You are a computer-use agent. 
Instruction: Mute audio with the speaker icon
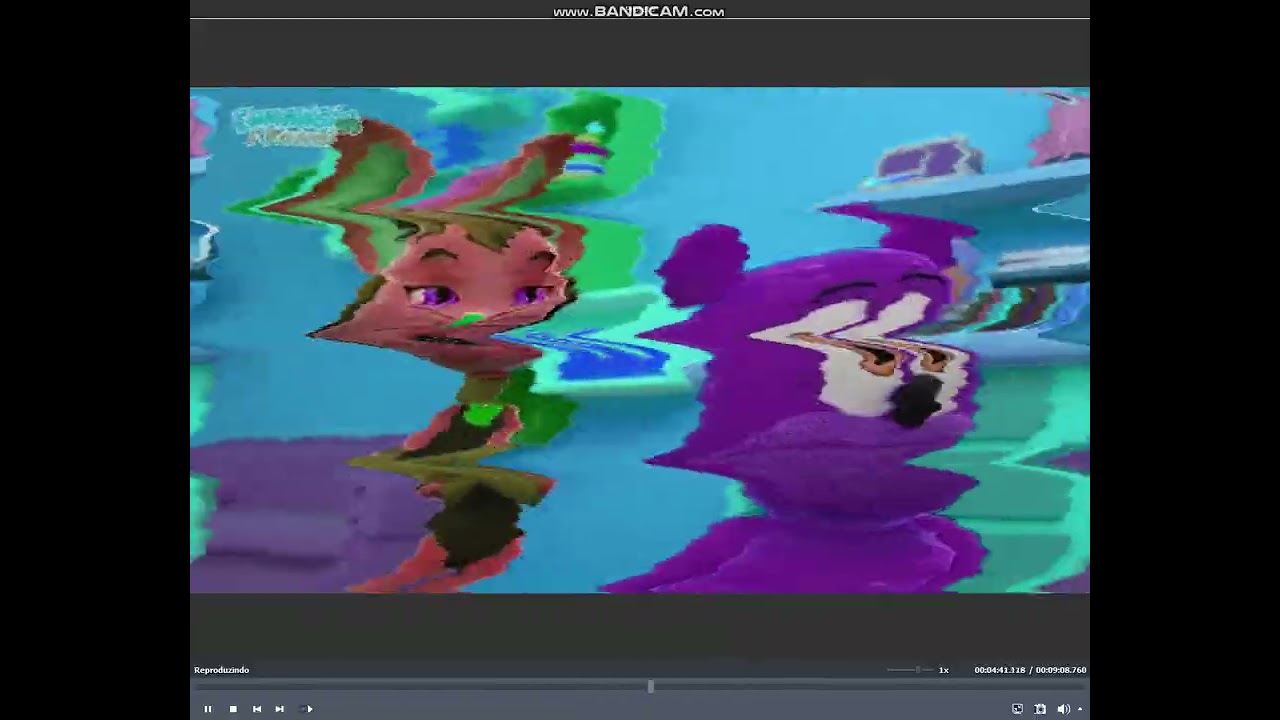pyautogui.click(x=1063, y=709)
